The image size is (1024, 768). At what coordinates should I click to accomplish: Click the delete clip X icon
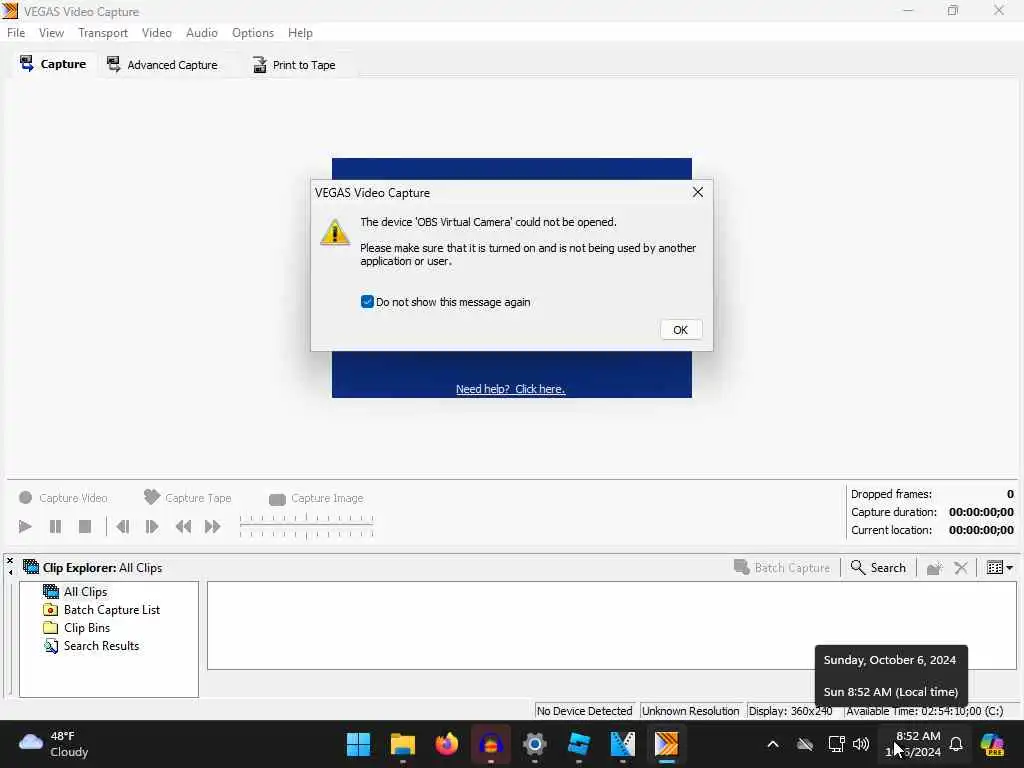tap(961, 568)
